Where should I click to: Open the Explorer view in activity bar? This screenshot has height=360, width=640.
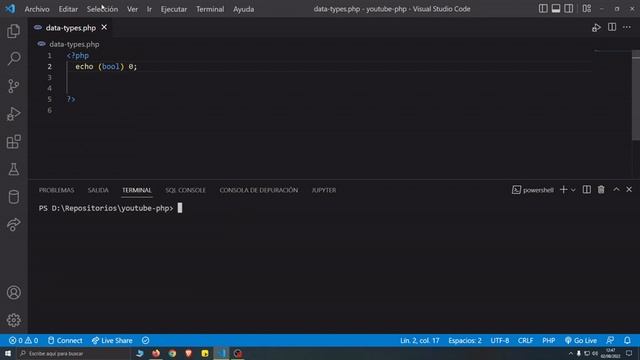click(x=13, y=31)
